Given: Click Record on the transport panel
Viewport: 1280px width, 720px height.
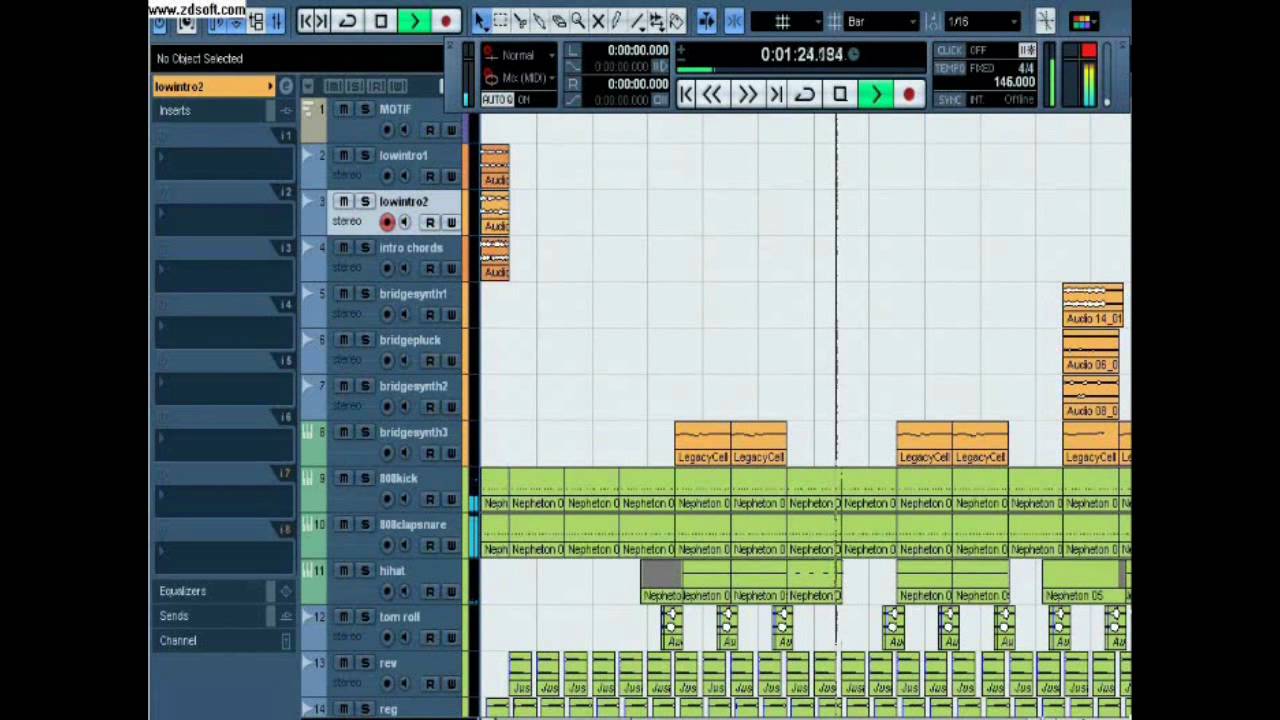Looking at the screenshot, I should 908,95.
